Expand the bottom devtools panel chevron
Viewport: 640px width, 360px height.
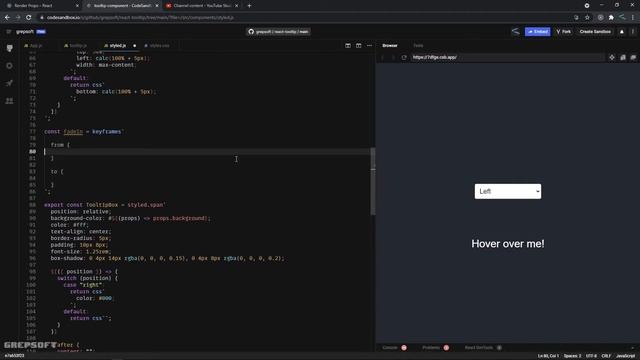(633, 348)
